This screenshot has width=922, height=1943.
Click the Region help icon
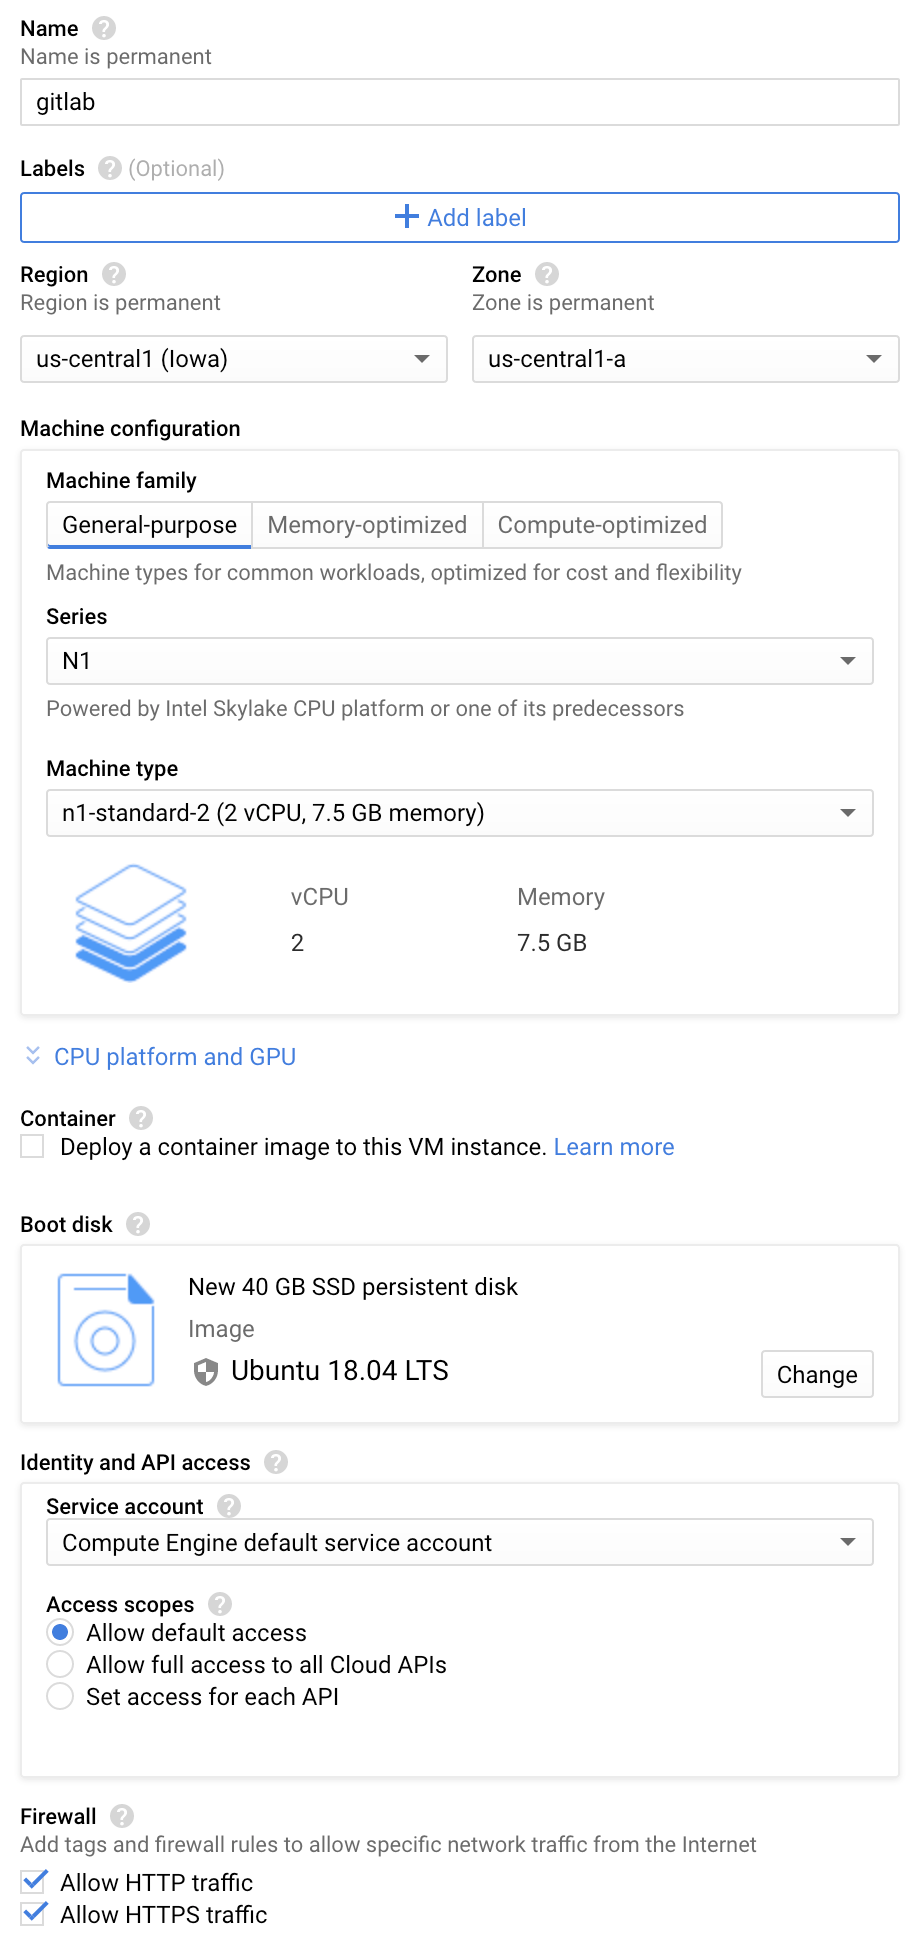point(112,274)
